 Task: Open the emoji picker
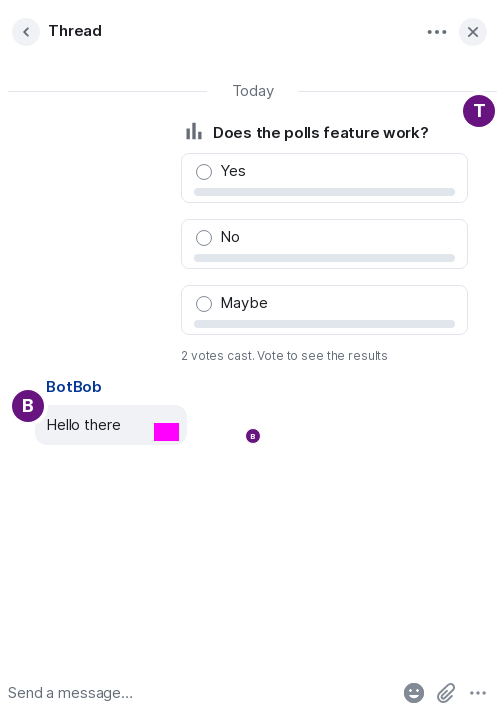click(414, 693)
